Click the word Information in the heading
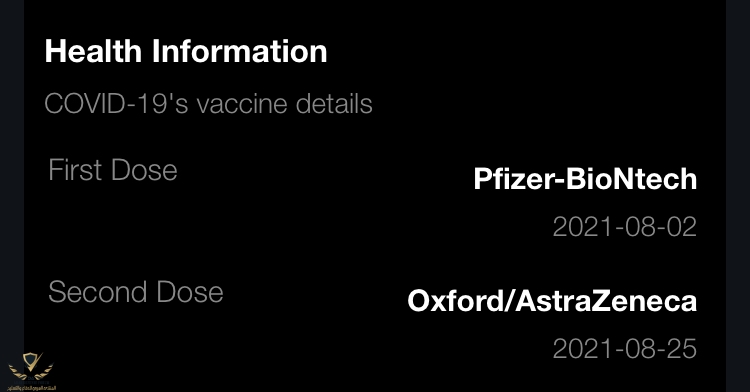 coord(240,51)
